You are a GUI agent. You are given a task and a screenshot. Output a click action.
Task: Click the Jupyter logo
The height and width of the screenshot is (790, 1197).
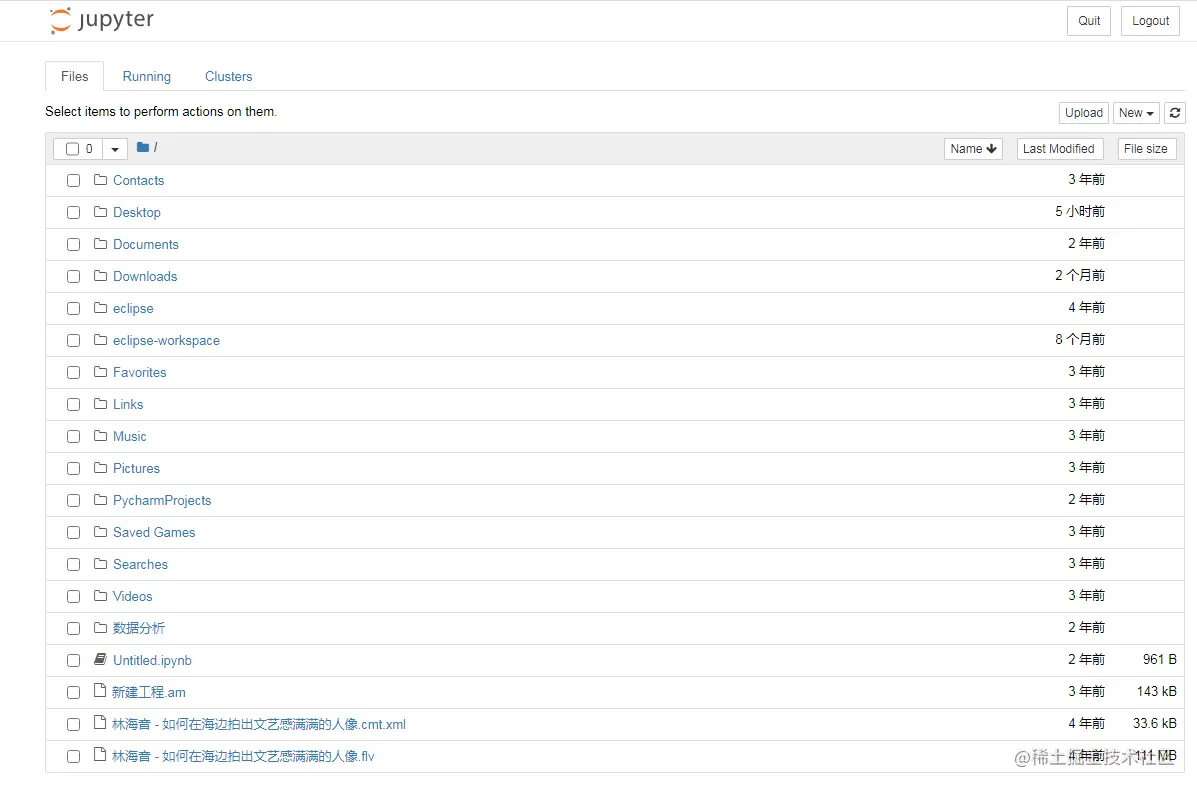(102, 20)
